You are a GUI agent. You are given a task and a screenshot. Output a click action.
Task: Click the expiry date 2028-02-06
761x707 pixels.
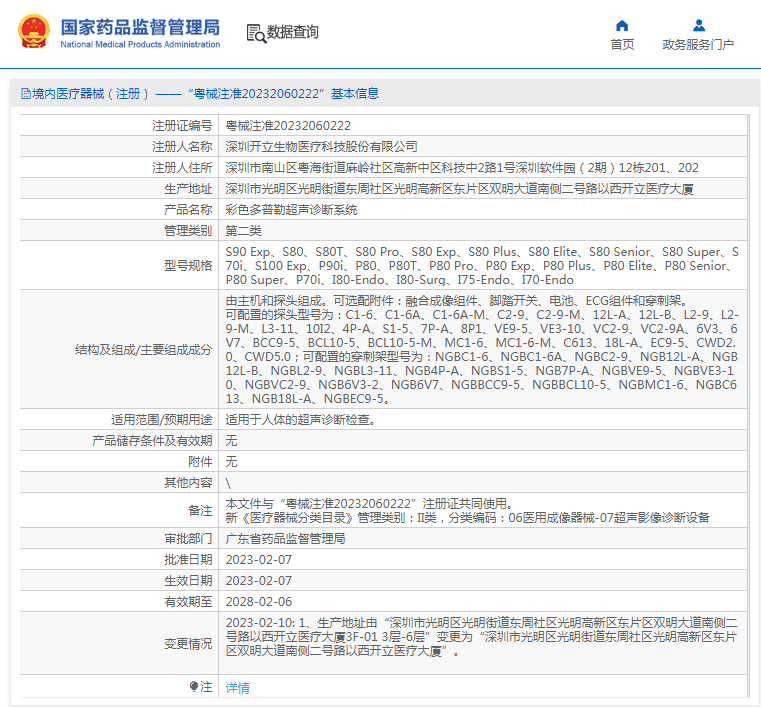258,602
